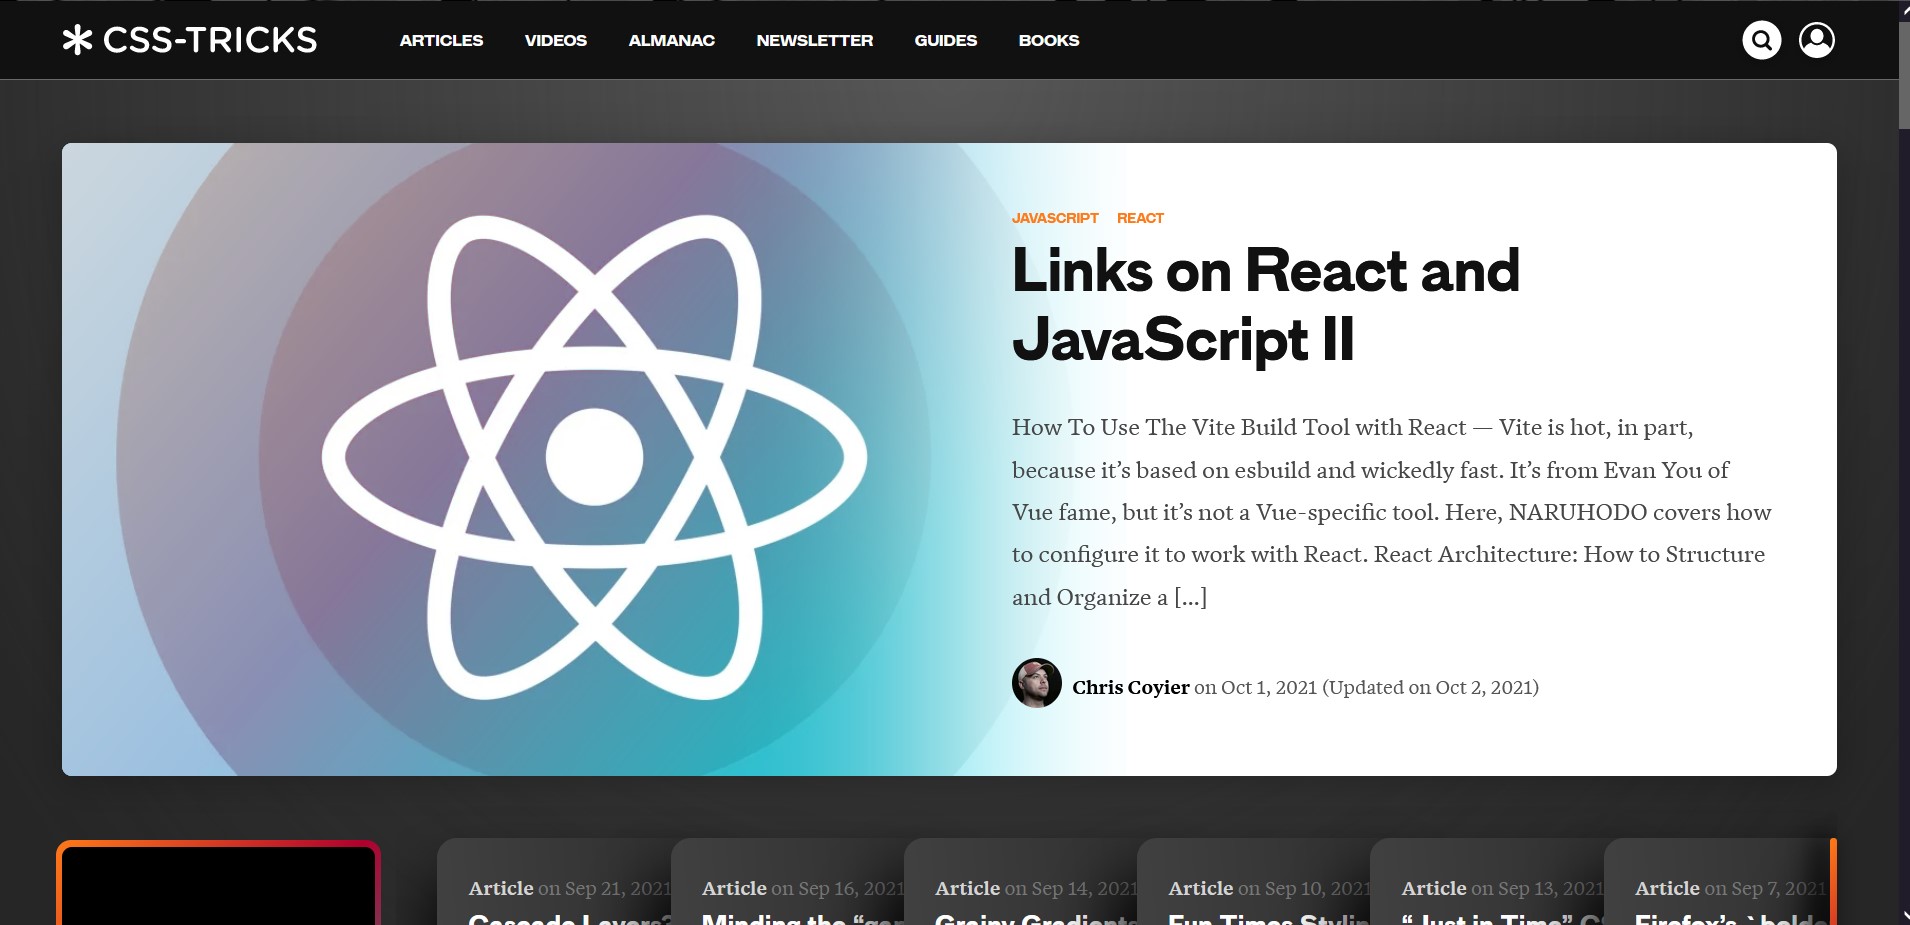Open the Newsletter menu item
This screenshot has width=1910, height=925.
click(814, 40)
